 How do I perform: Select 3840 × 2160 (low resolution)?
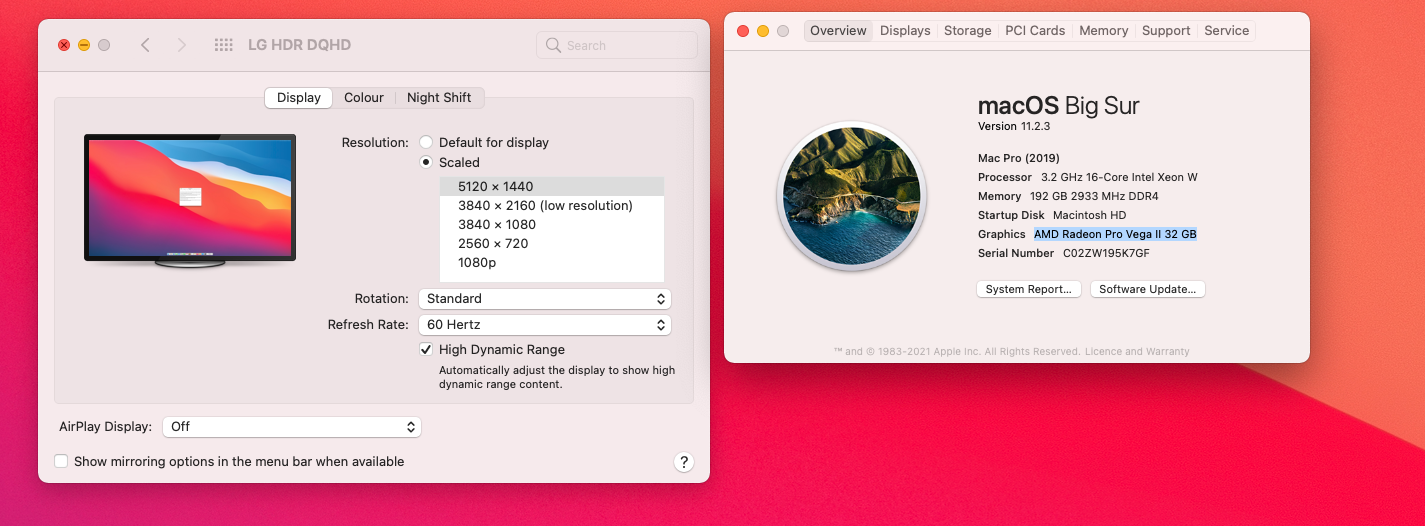tap(552, 205)
